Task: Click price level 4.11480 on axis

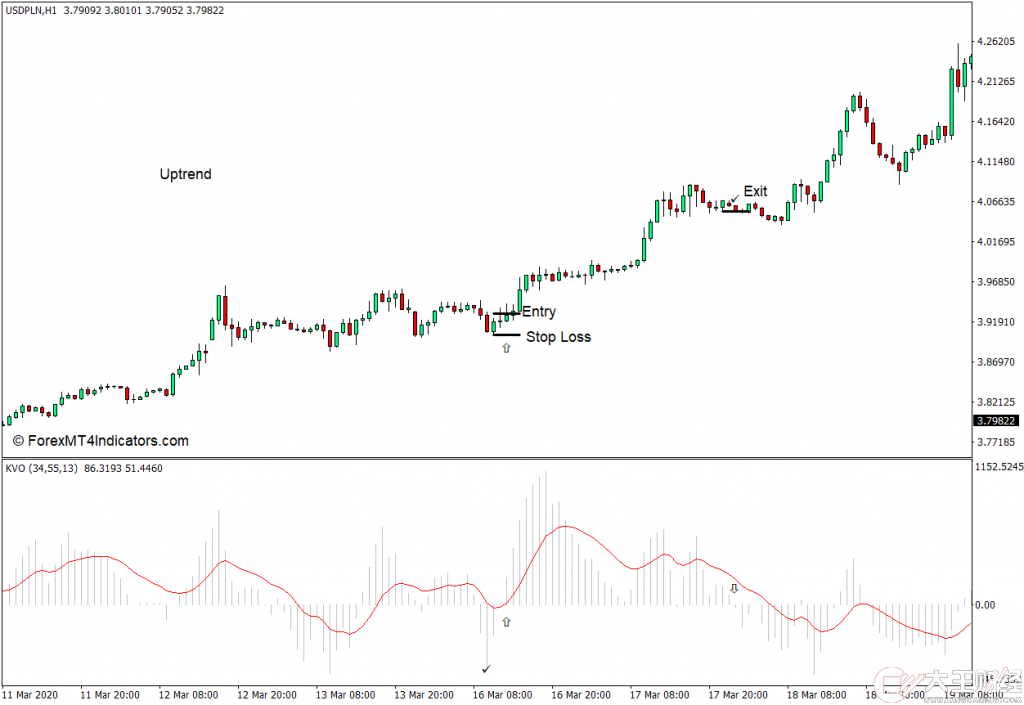Action: coord(996,161)
